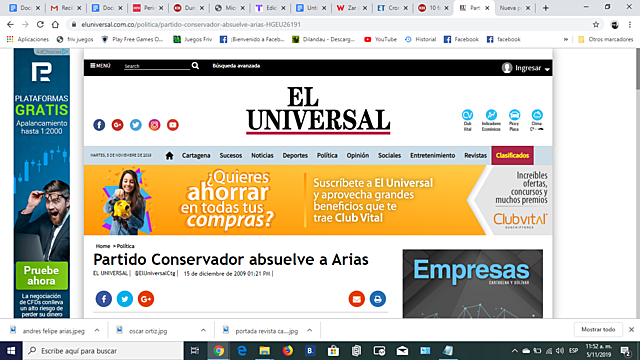This screenshot has width=640, height=360.
Task: Open Firefox from taskbar
Action: pyautogui.click(x=288, y=351)
